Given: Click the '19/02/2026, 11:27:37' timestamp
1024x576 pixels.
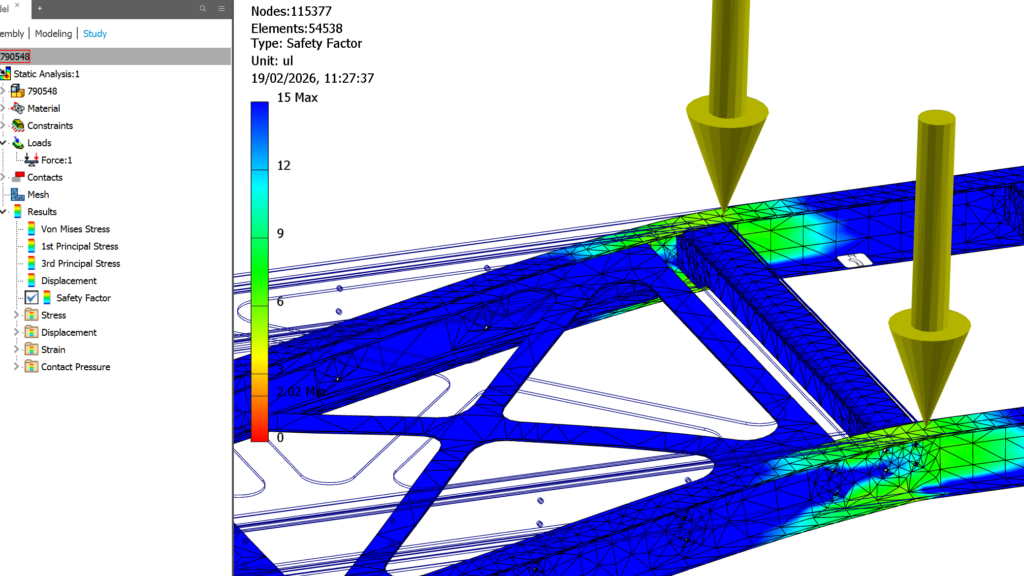Looking at the screenshot, I should 312,78.
